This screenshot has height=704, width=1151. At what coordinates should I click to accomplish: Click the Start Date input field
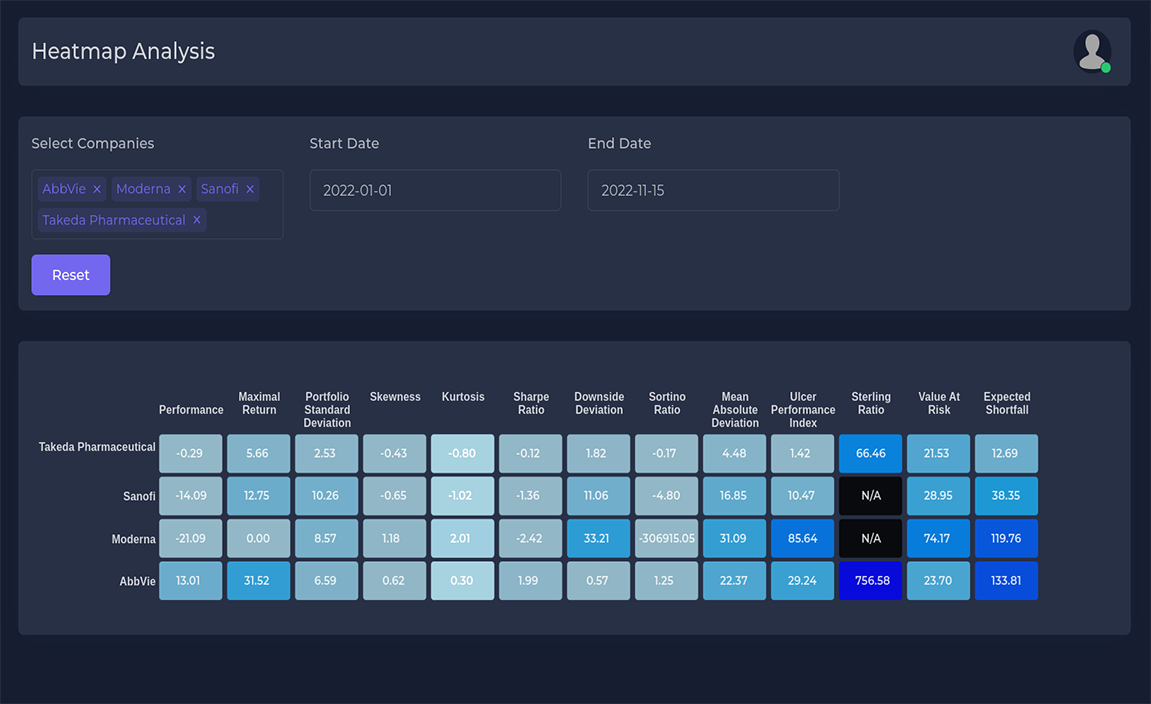coord(435,190)
